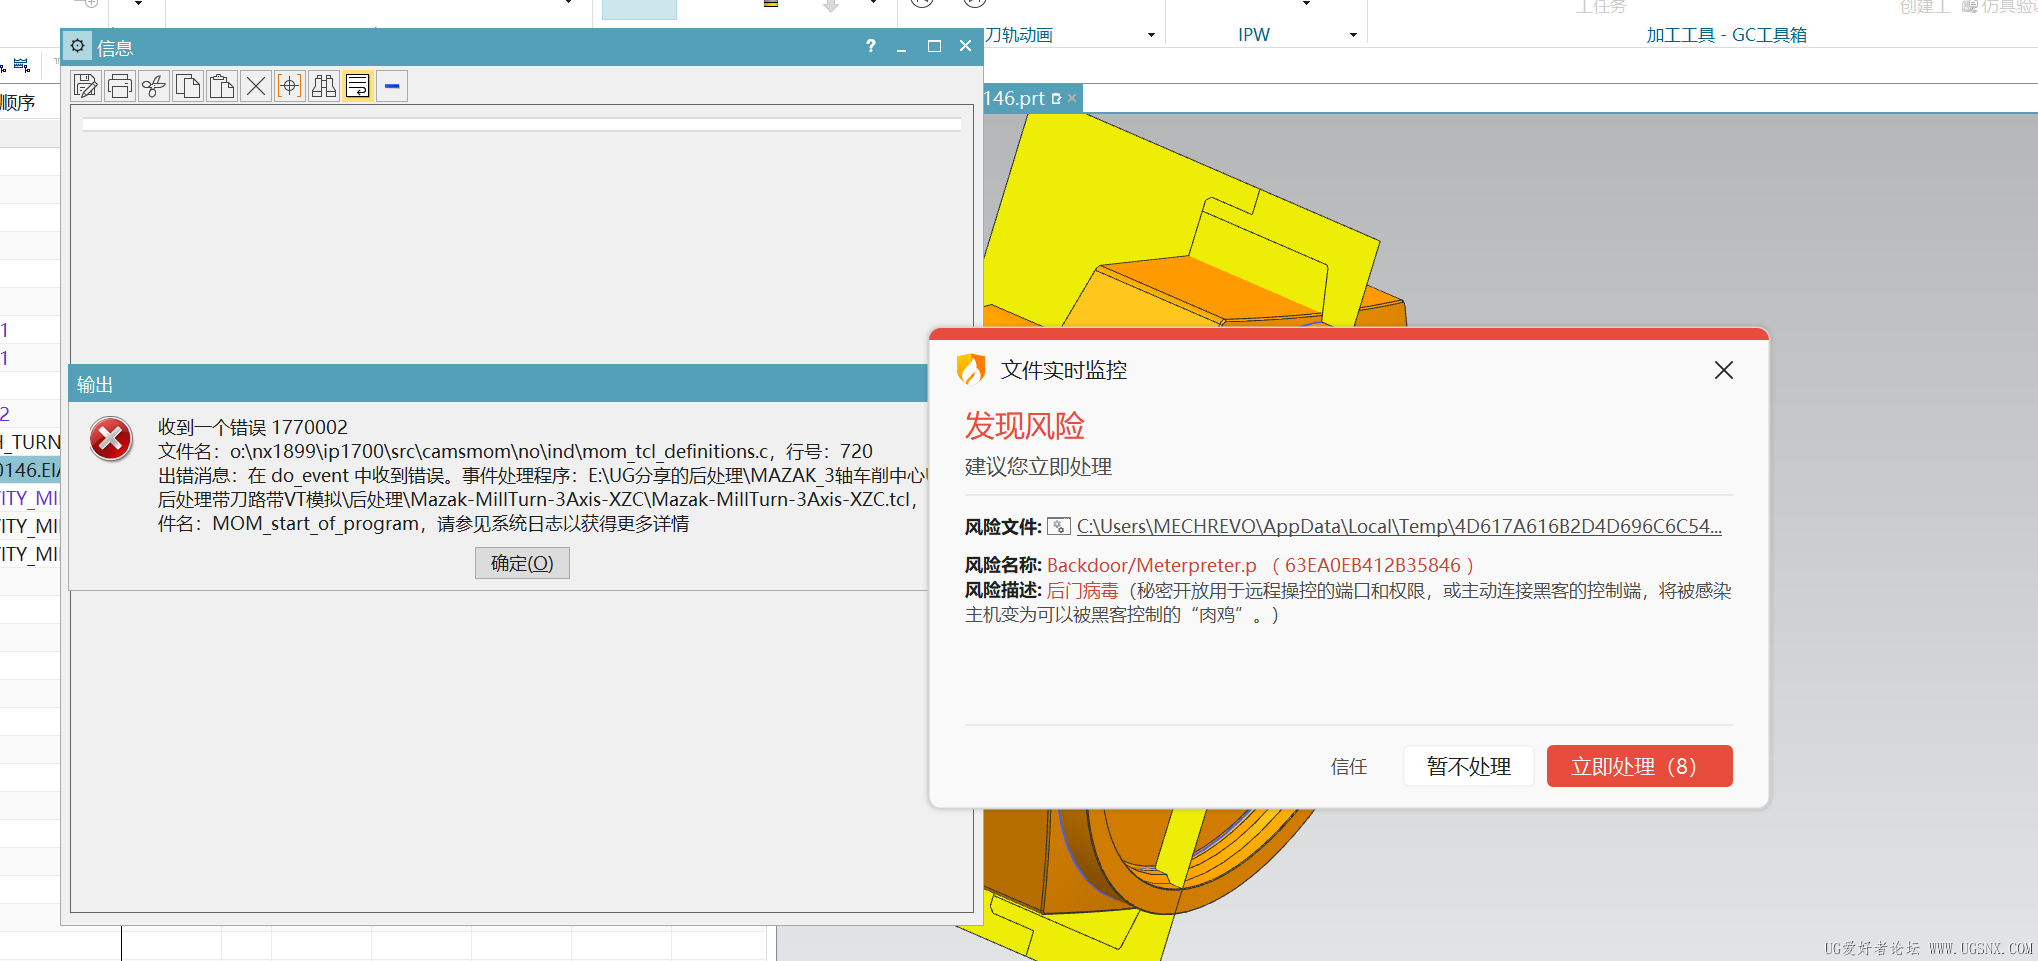The width and height of the screenshot is (2038, 961).
Task: Click 暂不处理 button
Action: point(1468,766)
